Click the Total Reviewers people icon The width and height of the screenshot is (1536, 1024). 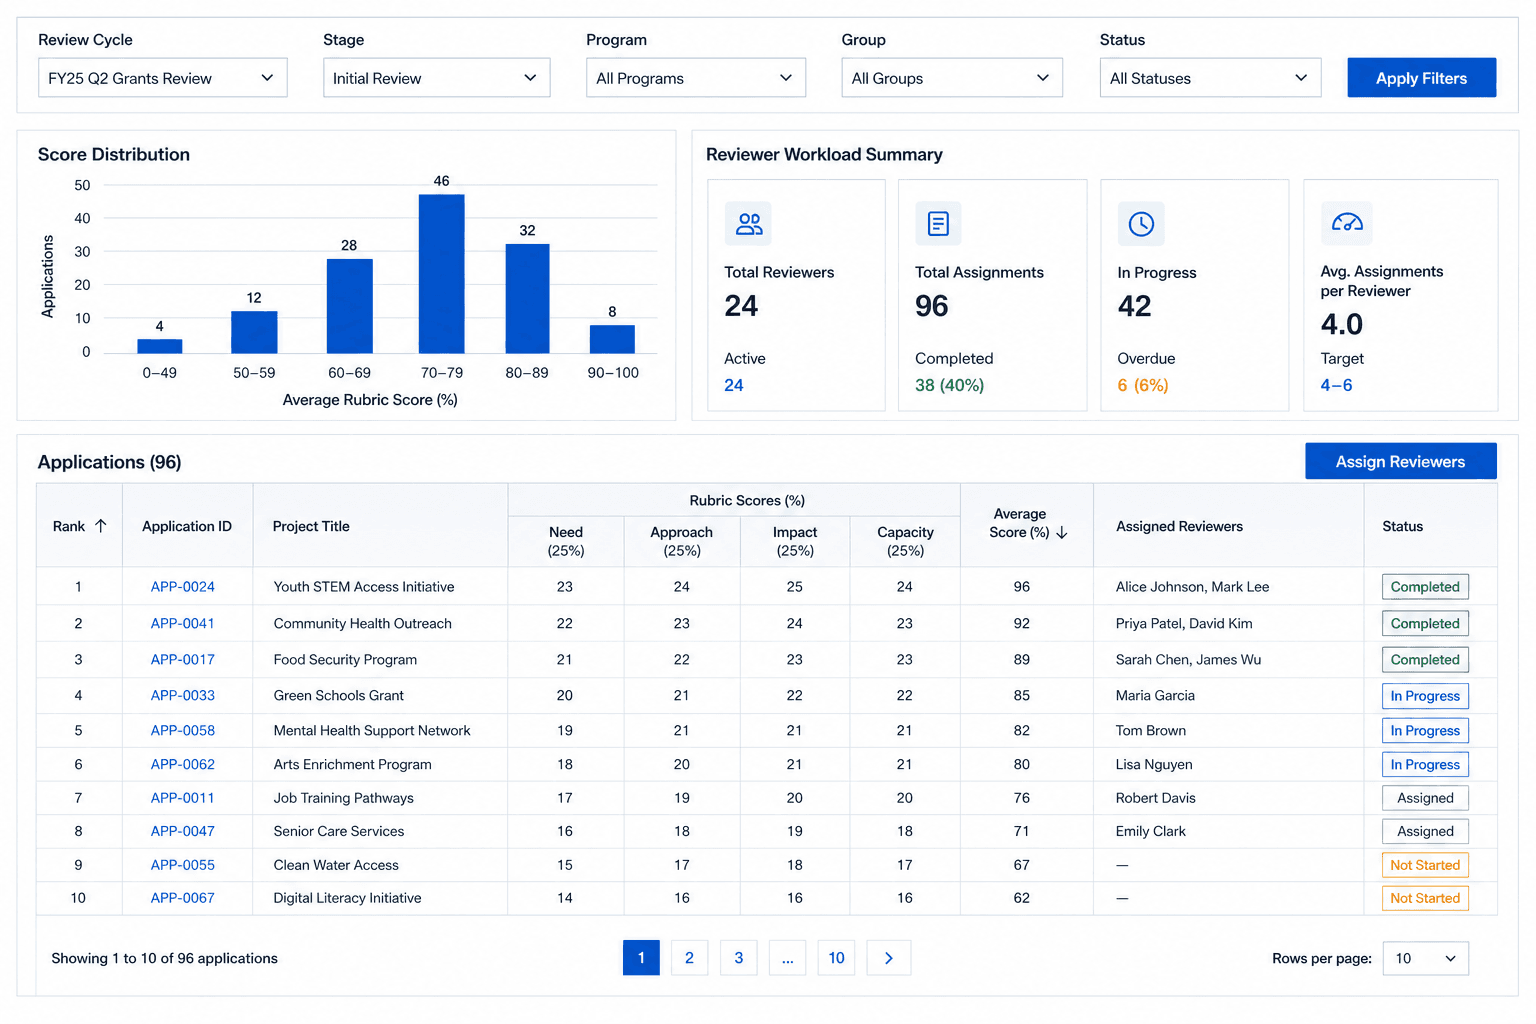pyautogui.click(x=748, y=224)
